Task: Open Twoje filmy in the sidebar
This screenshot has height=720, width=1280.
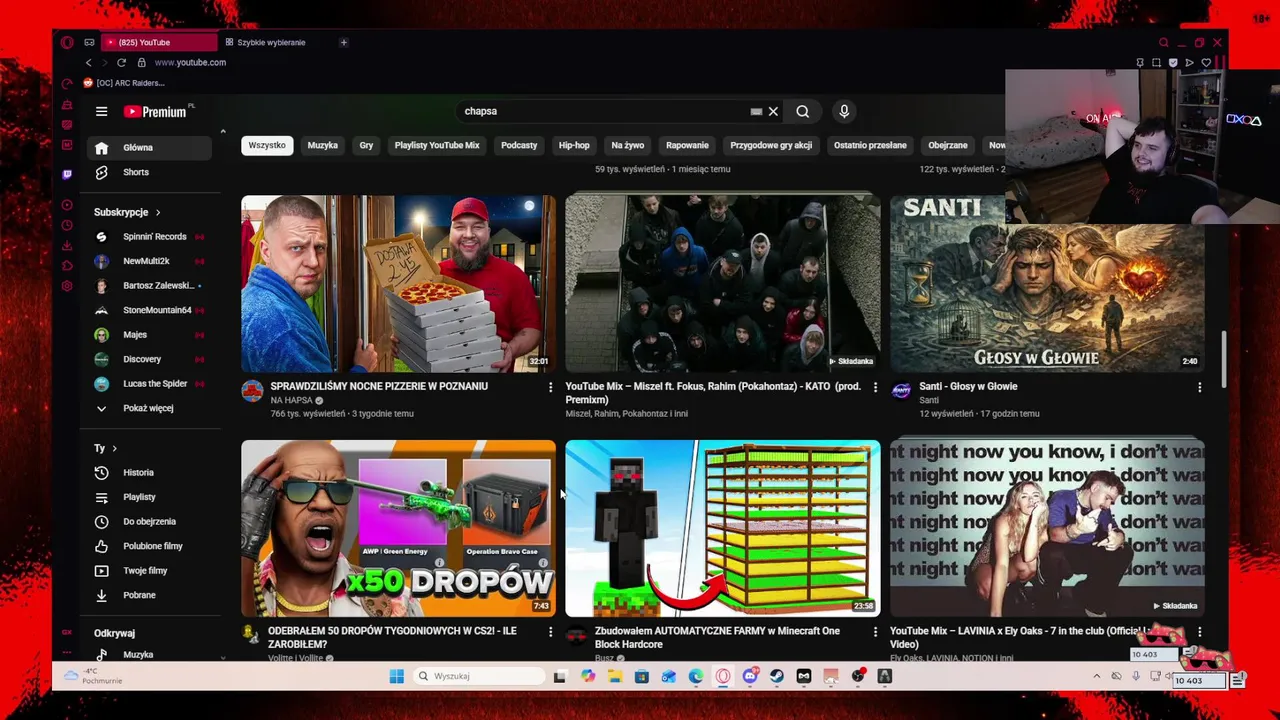Action: [148, 570]
